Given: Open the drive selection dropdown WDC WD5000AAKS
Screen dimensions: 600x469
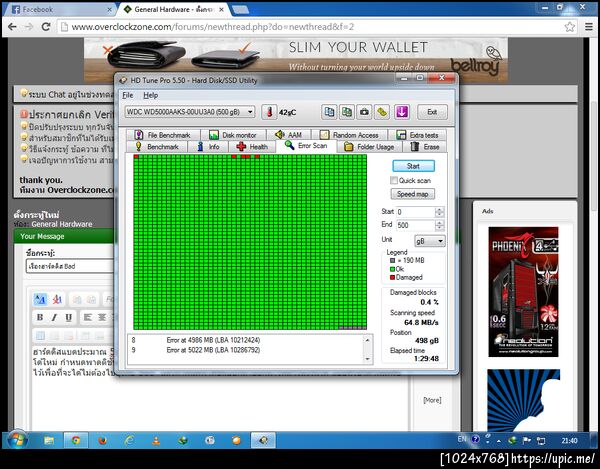Looking at the screenshot, I should (190, 112).
